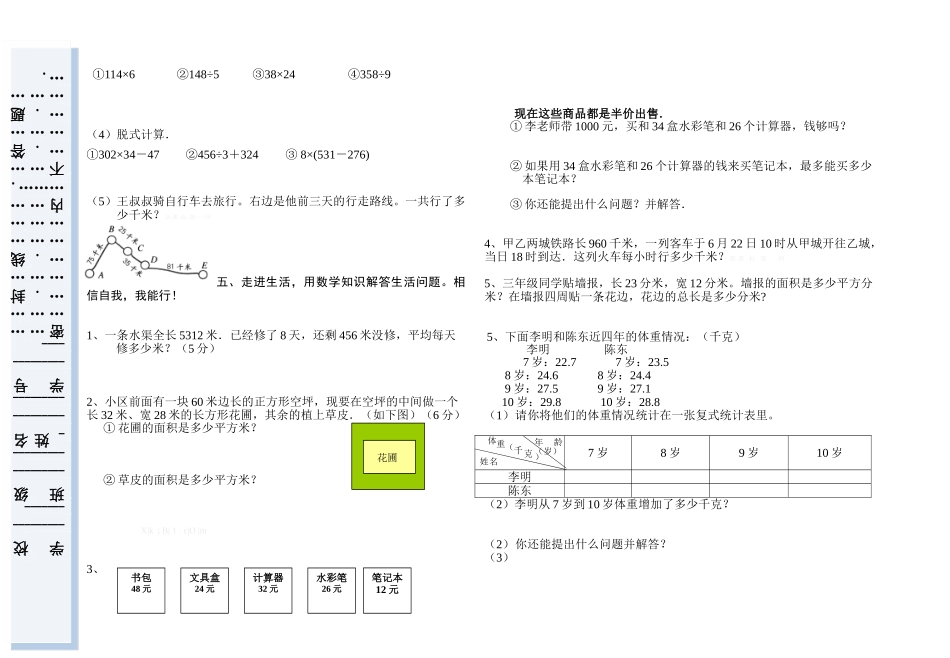Click the bold line 现在这些商品都是半价出售
This screenshot has width=950, height=658.
[589, 113]
